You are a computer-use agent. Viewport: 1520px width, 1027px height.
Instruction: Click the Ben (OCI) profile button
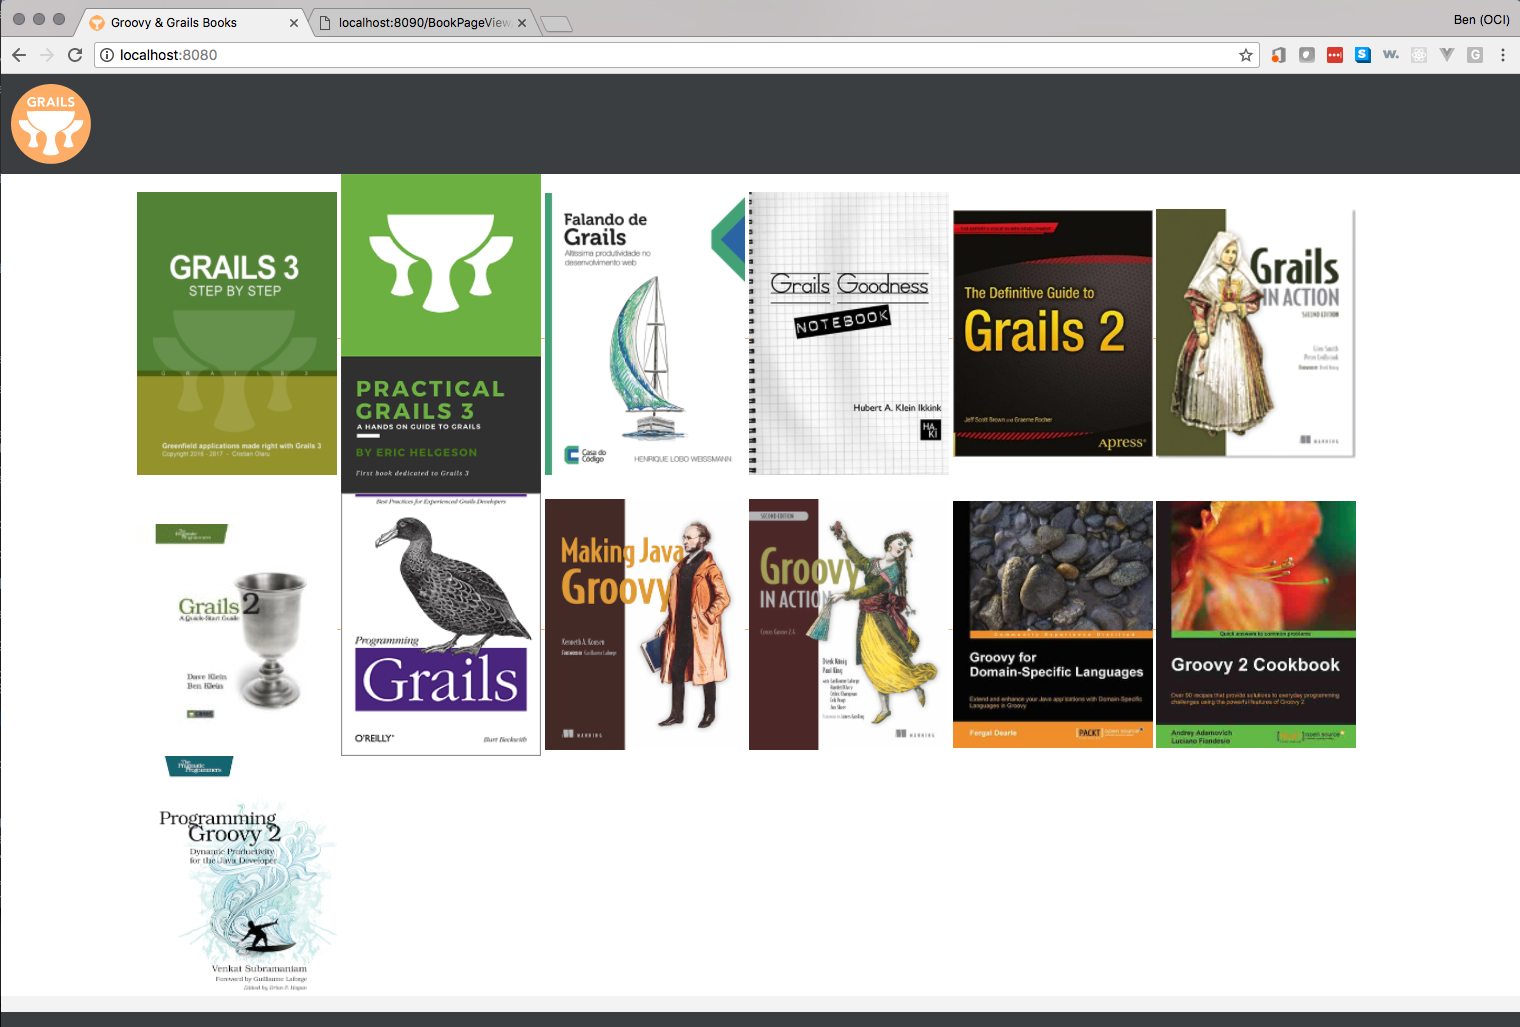click(x=1481, y=19)
